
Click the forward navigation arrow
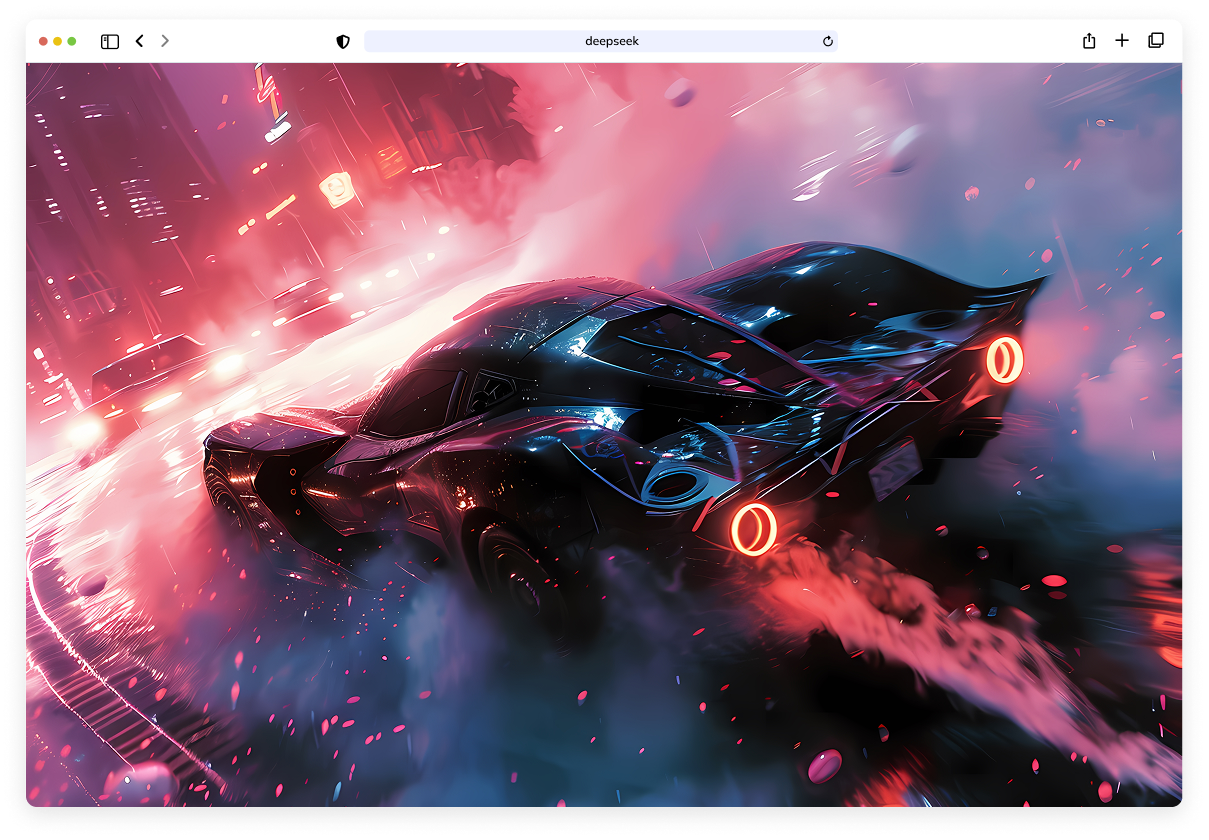point(164,41)
